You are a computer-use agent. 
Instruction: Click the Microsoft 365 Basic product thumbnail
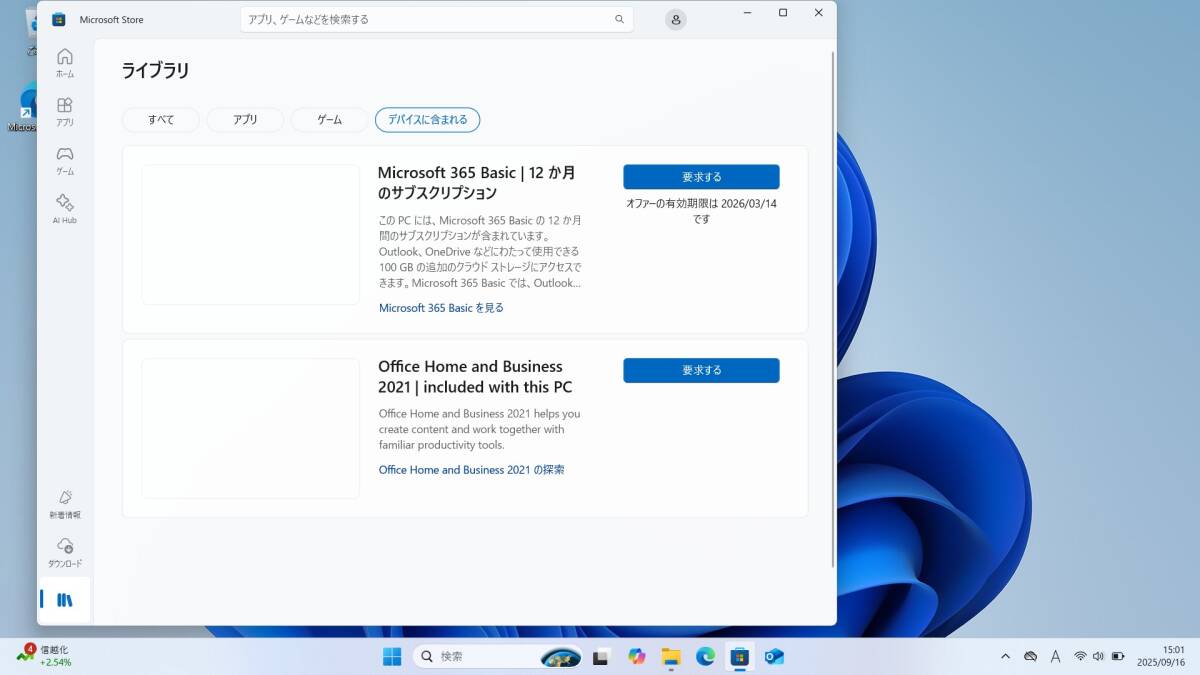click(x=250, y=235)
